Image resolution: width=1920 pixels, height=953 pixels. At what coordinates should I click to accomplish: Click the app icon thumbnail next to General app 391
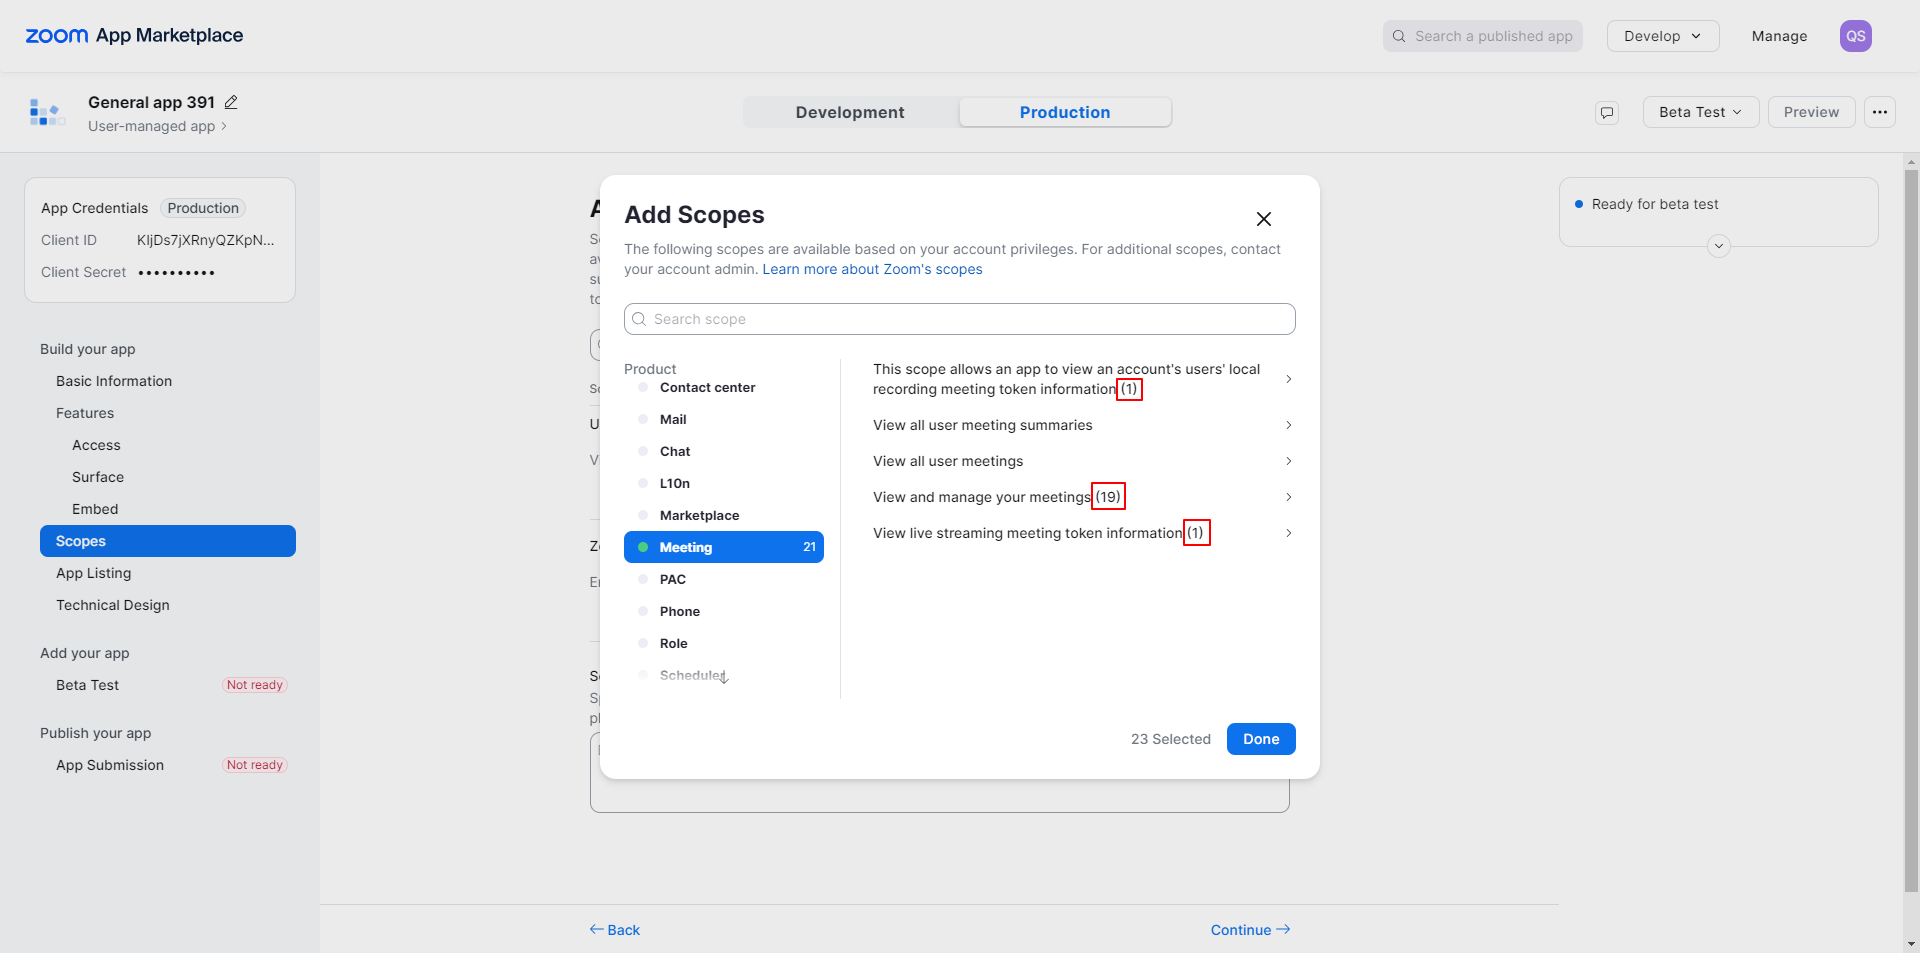(x=46, y=112)
